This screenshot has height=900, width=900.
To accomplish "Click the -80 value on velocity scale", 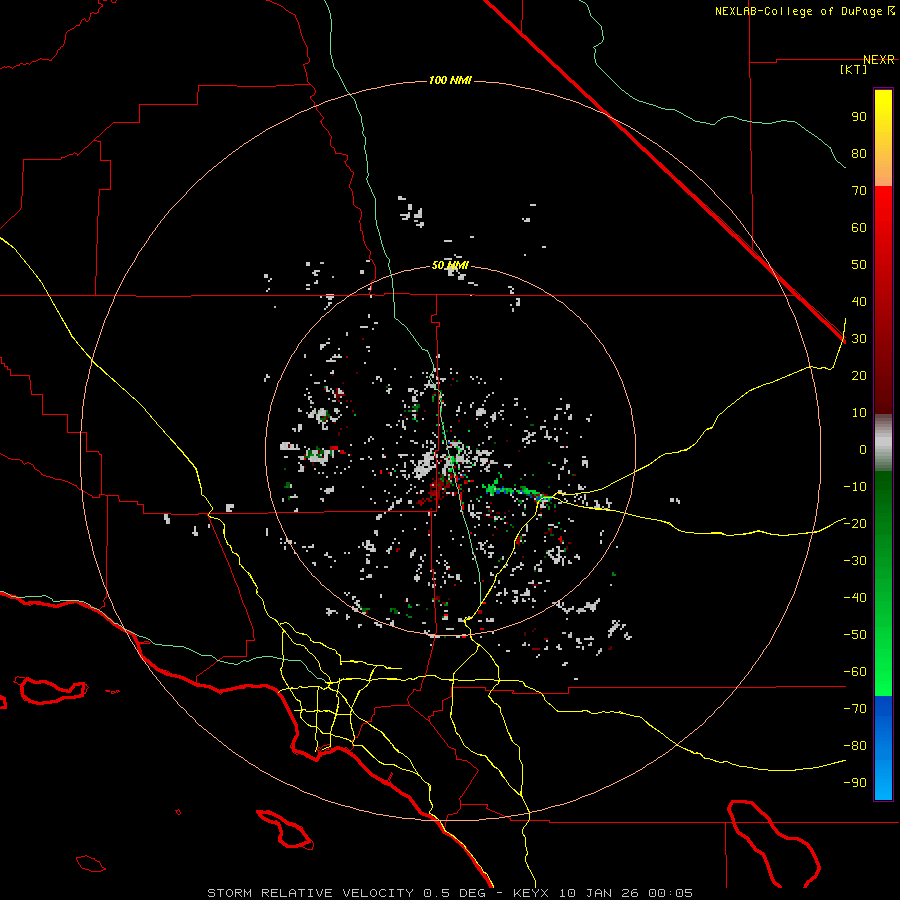I will point(855,746).
